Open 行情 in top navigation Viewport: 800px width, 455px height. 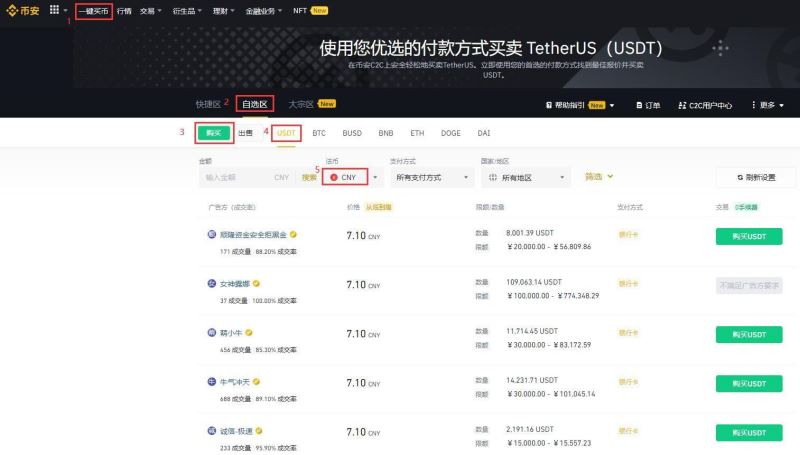124,11
